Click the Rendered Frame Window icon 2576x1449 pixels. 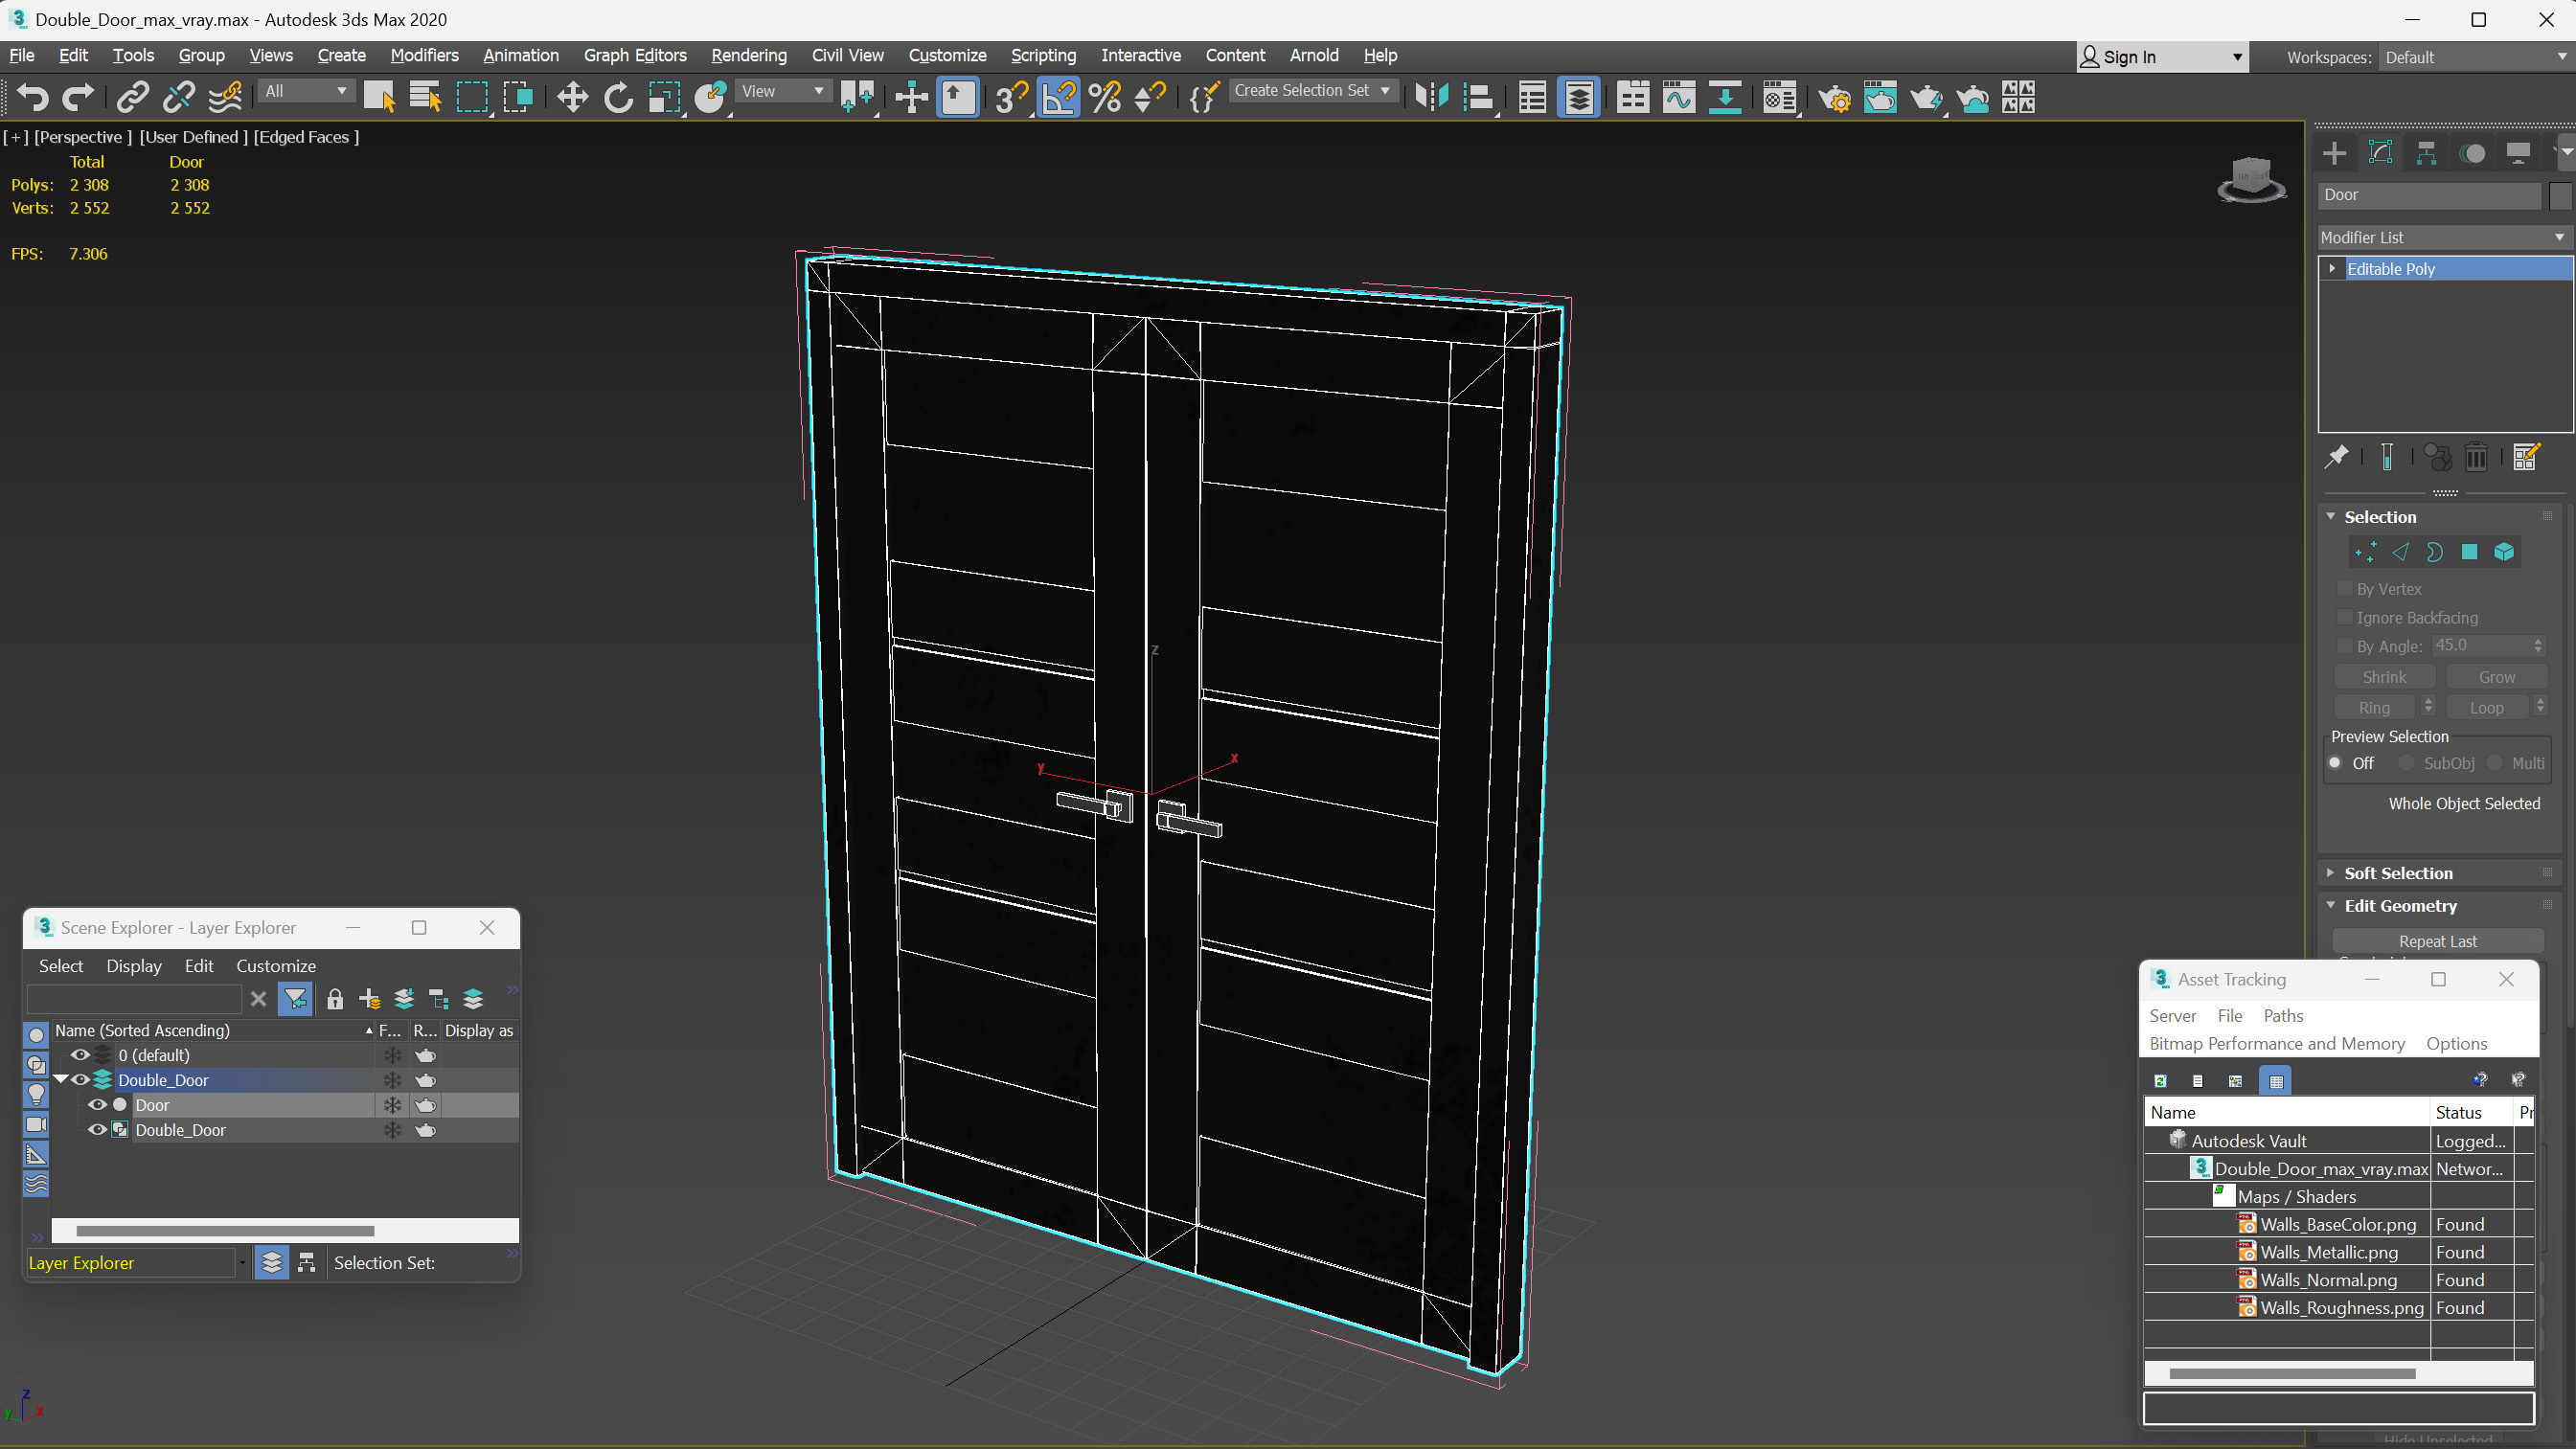[x=1880, y=97]
